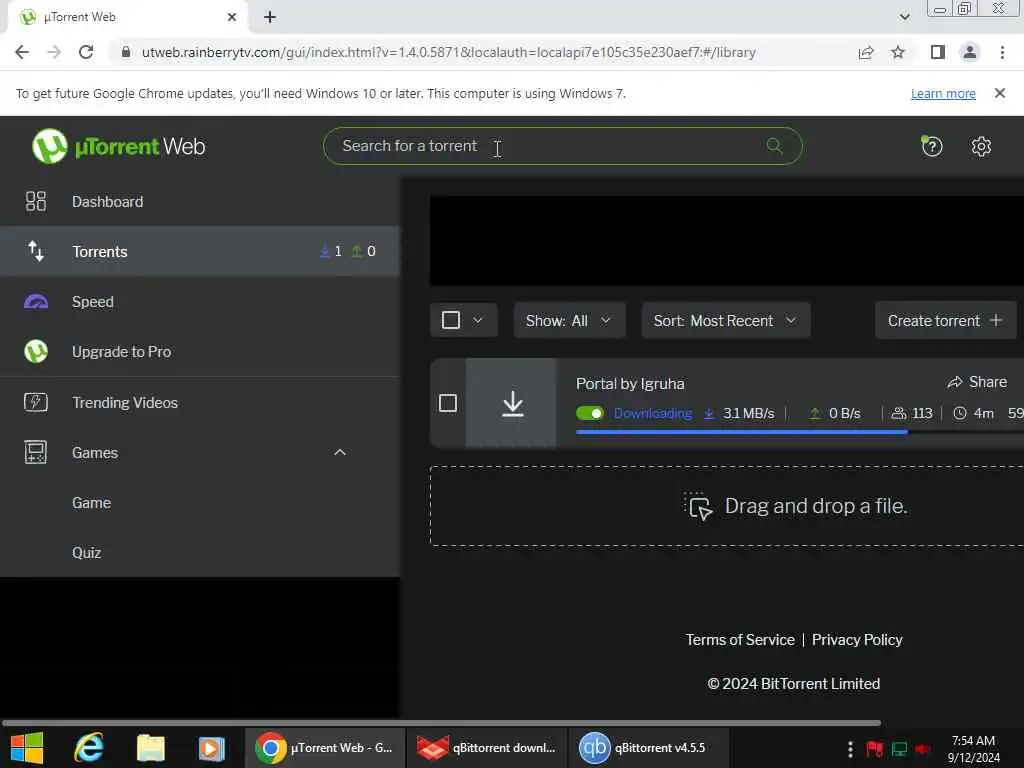The height and width of the screenshot is (768, 1024).
Task: Click the Portal by Igruha title
Action: (x=630, y=383)
